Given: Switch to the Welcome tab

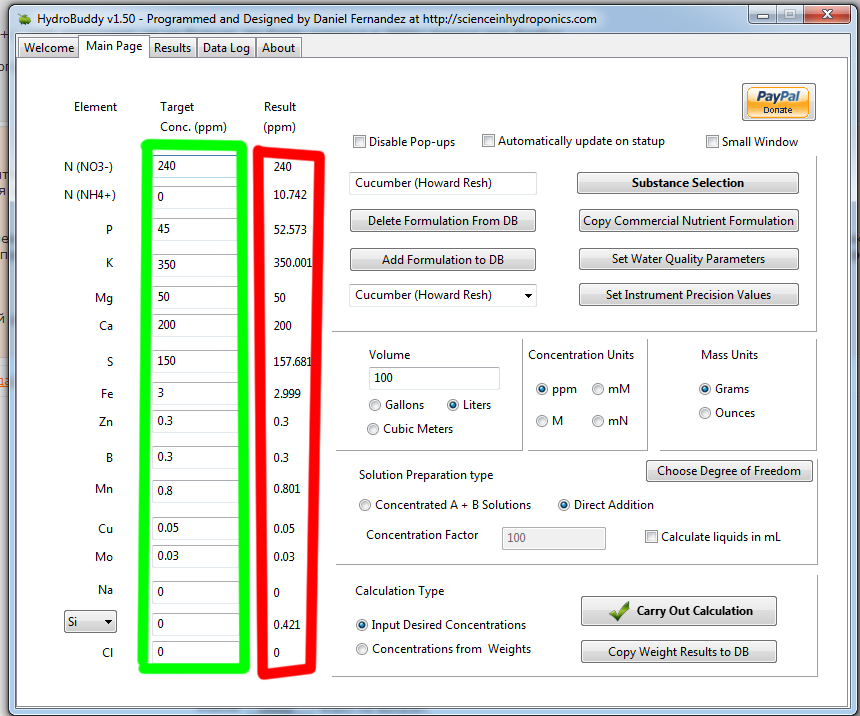Looking at the screenshot, I should point(49,48).
